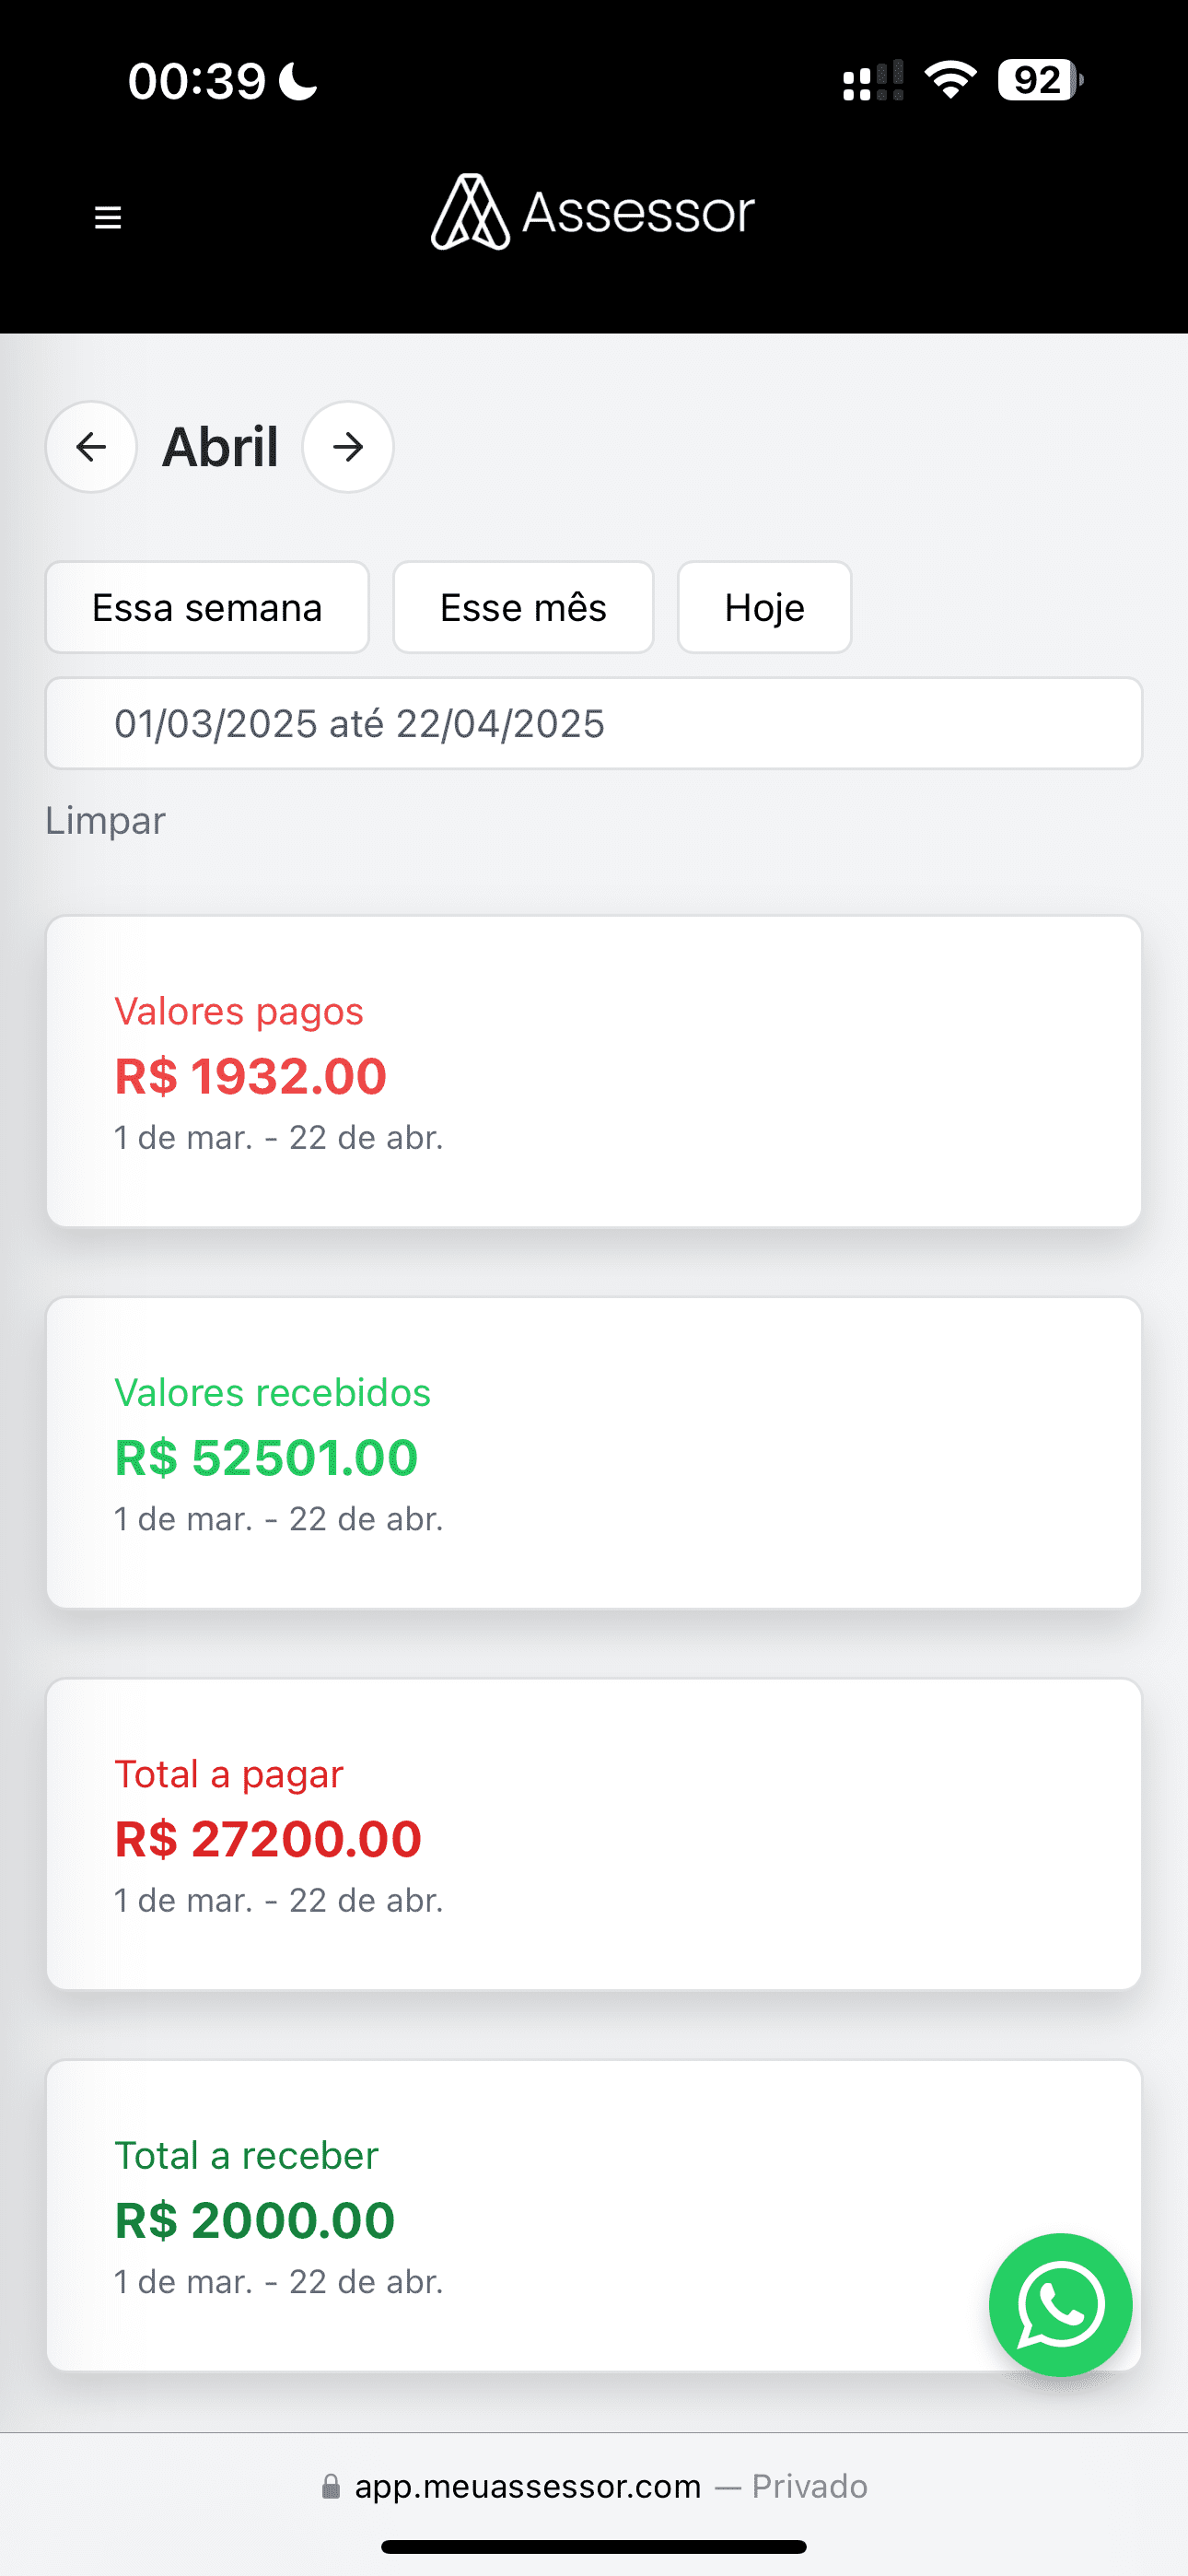Tap the battery indicator showing 92
The height and width of the screenshot is (2576, 1188).
[x=1039, y=80]
